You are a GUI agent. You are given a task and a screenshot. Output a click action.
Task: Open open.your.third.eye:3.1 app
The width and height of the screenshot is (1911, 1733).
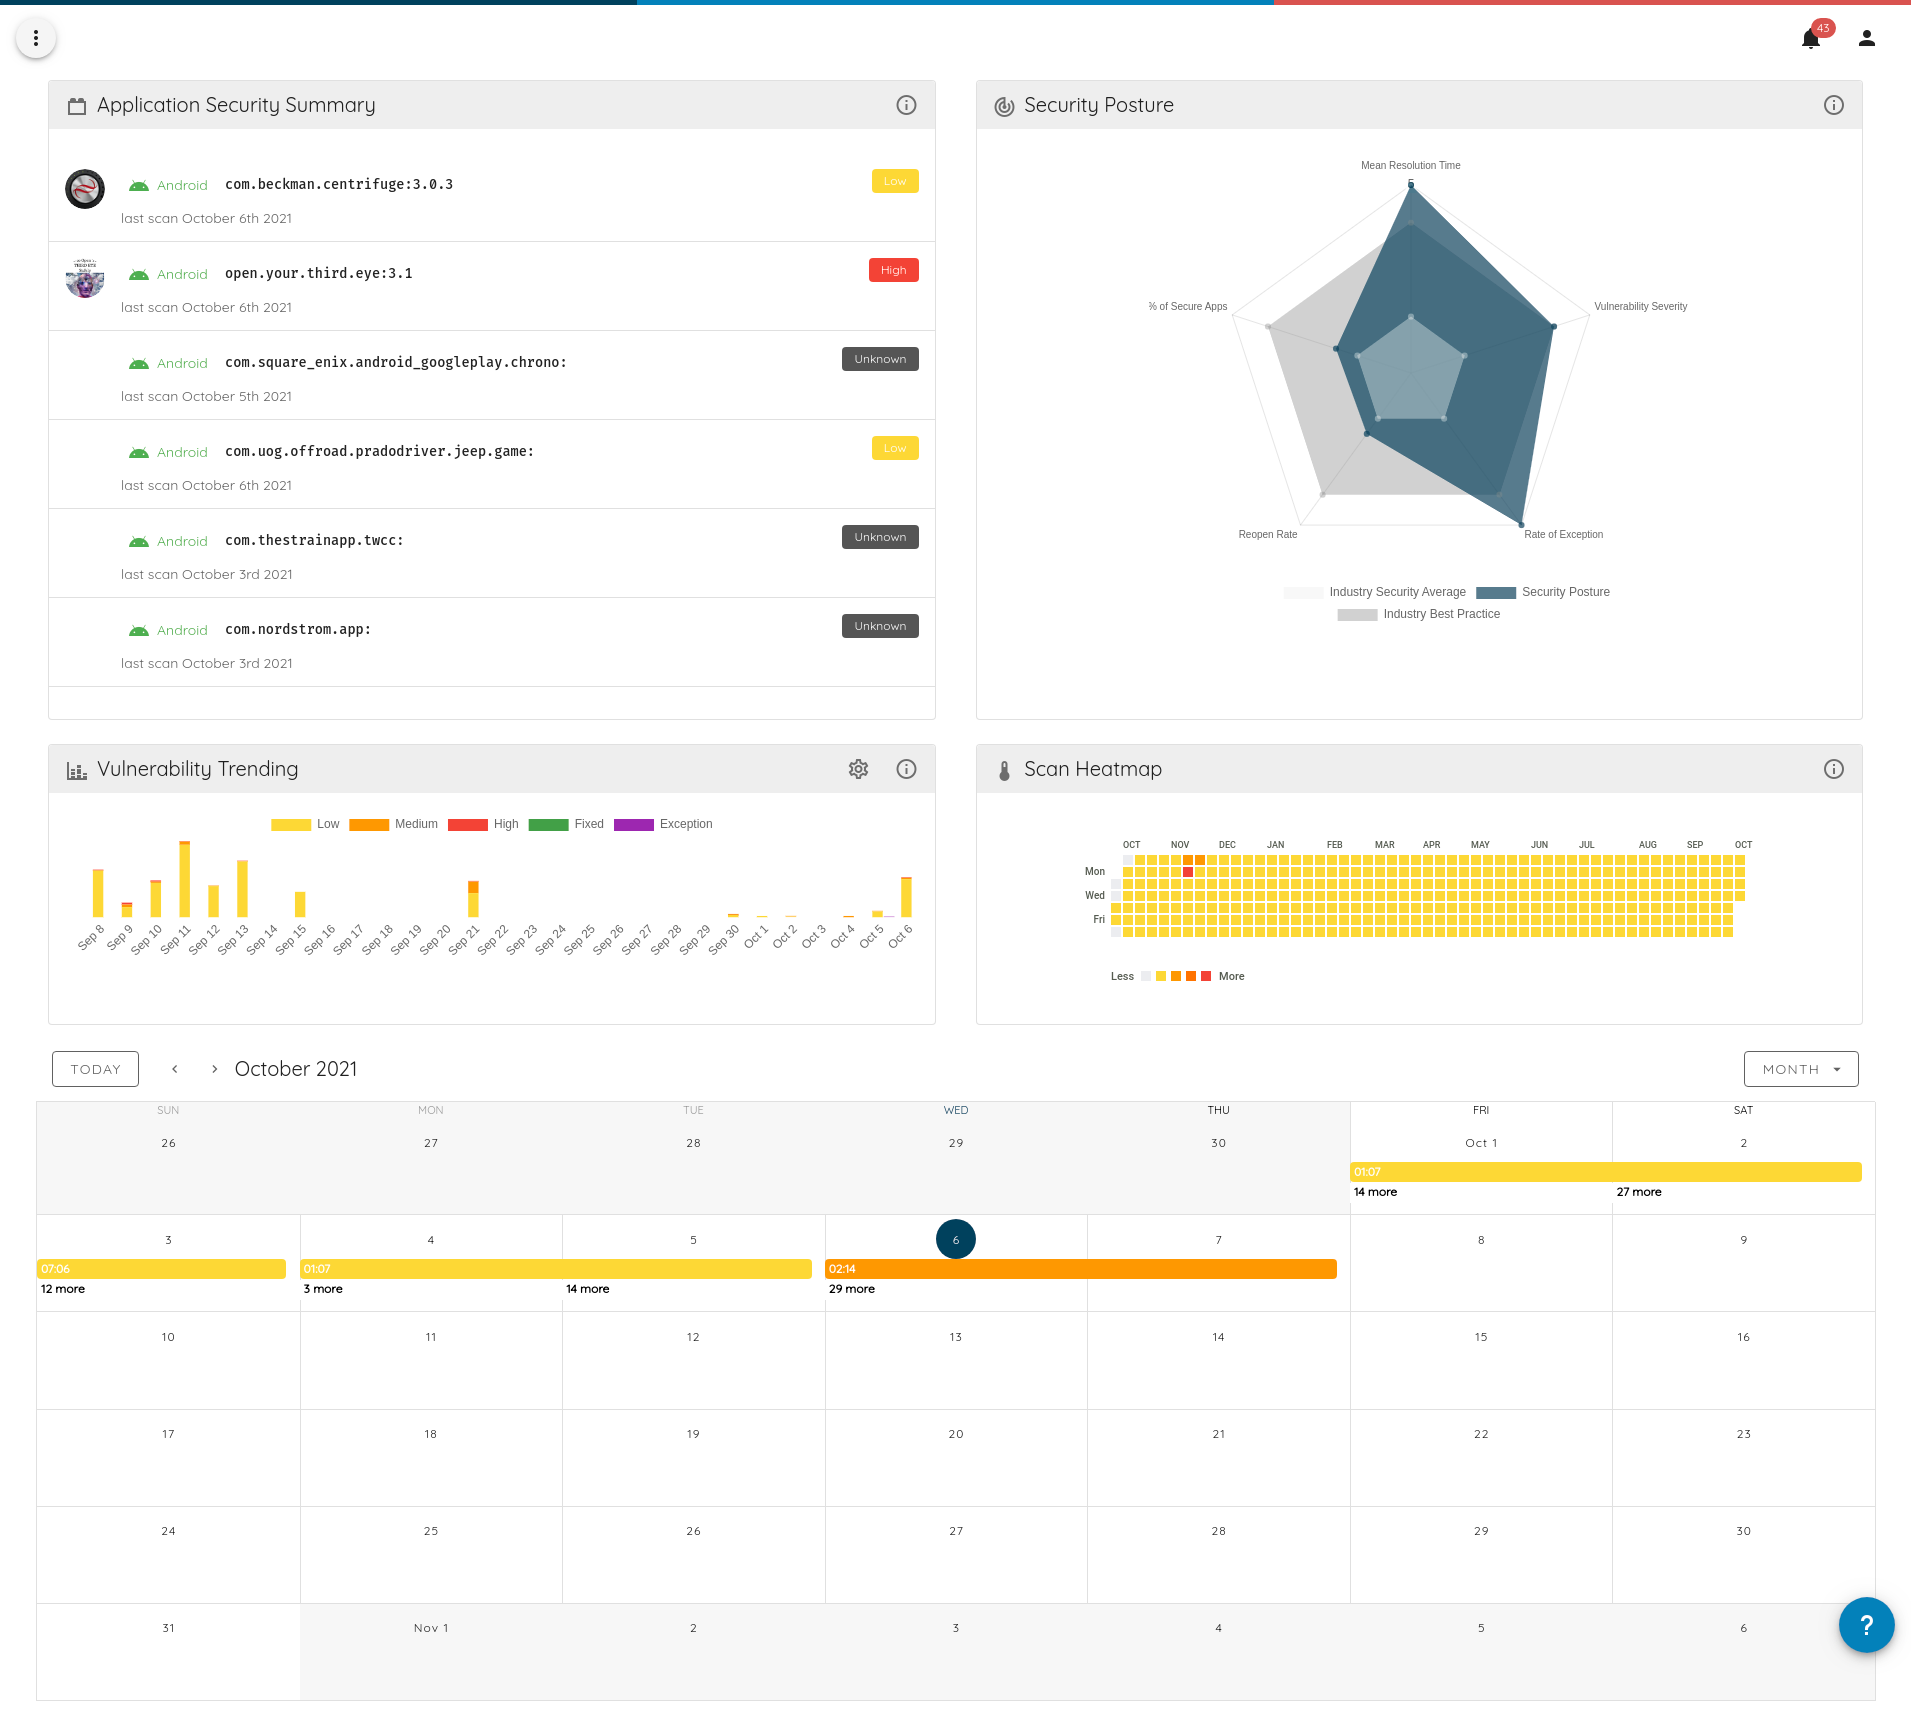coord(319,273)
